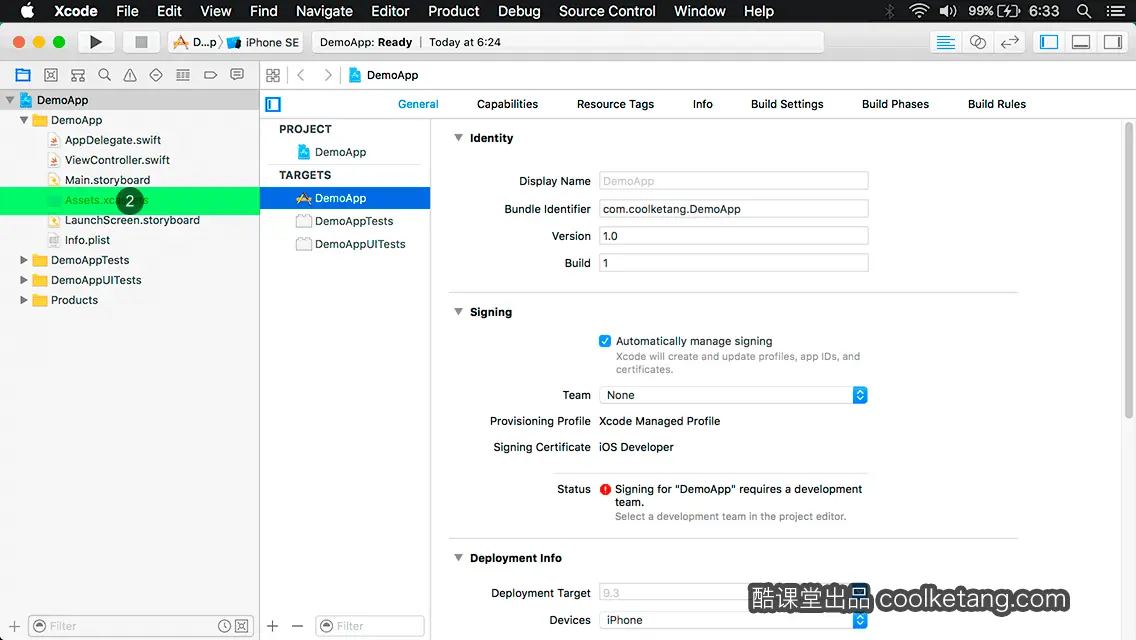Open the breakpoint navigator
Viewport: 1136px width, 640px height.
click(x=210, y=75)
